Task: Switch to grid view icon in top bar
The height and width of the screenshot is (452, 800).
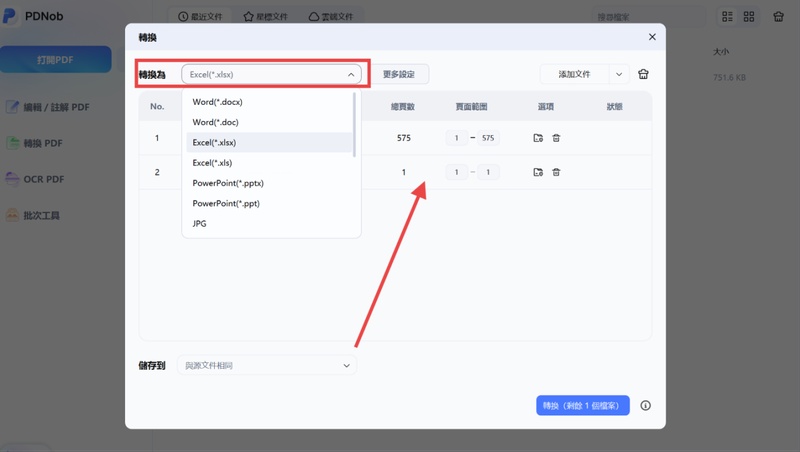Action: (748, 16)
